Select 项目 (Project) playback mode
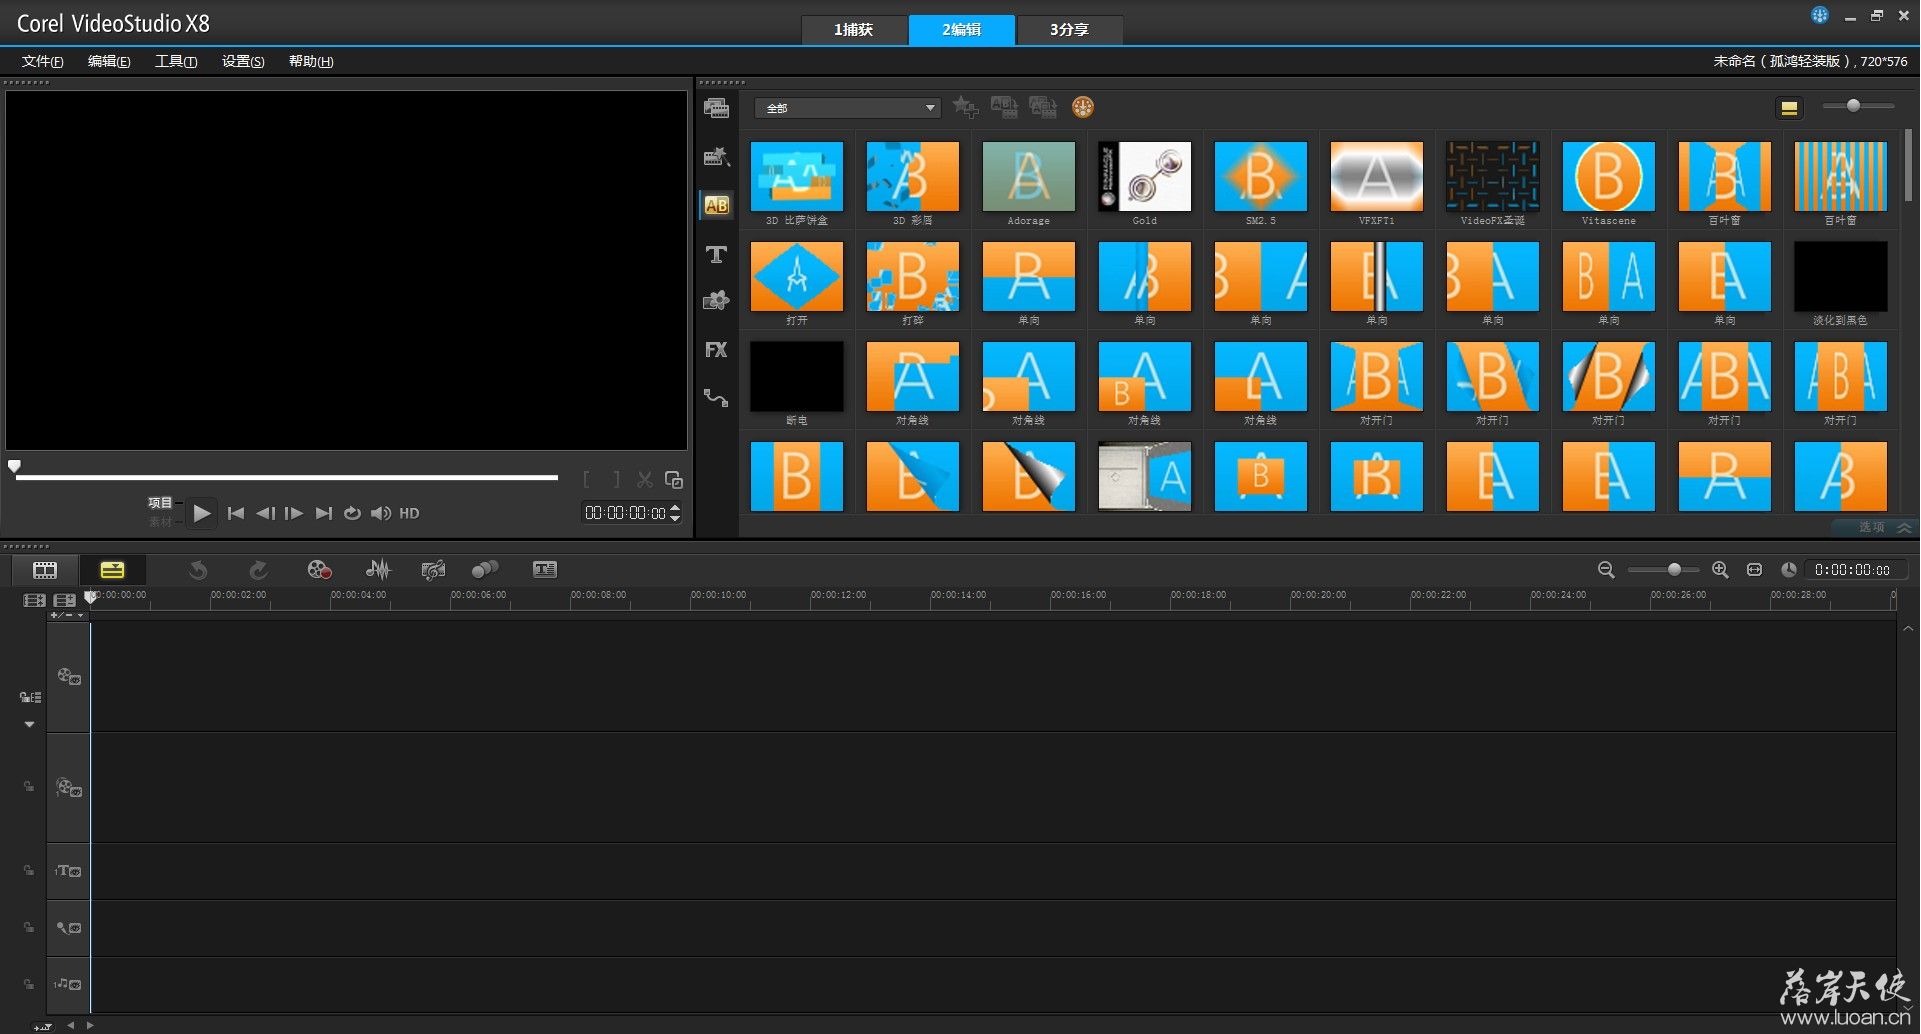Viewport: 1921px width, 1034px height. pos(160,503)
